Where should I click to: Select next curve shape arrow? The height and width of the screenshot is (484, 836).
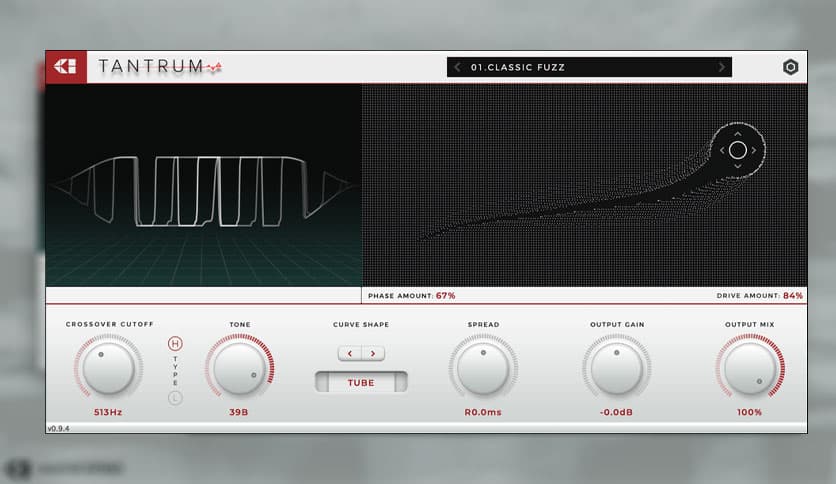click(373, 353)
